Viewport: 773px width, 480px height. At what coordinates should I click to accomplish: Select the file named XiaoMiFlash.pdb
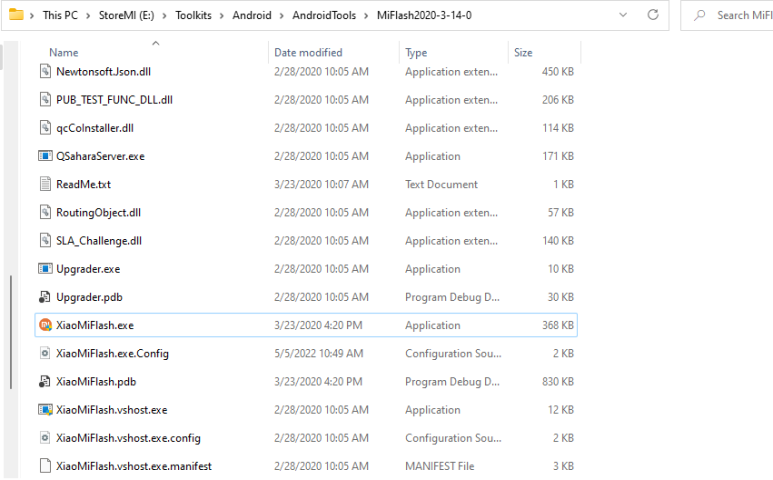tap(96, 381)
